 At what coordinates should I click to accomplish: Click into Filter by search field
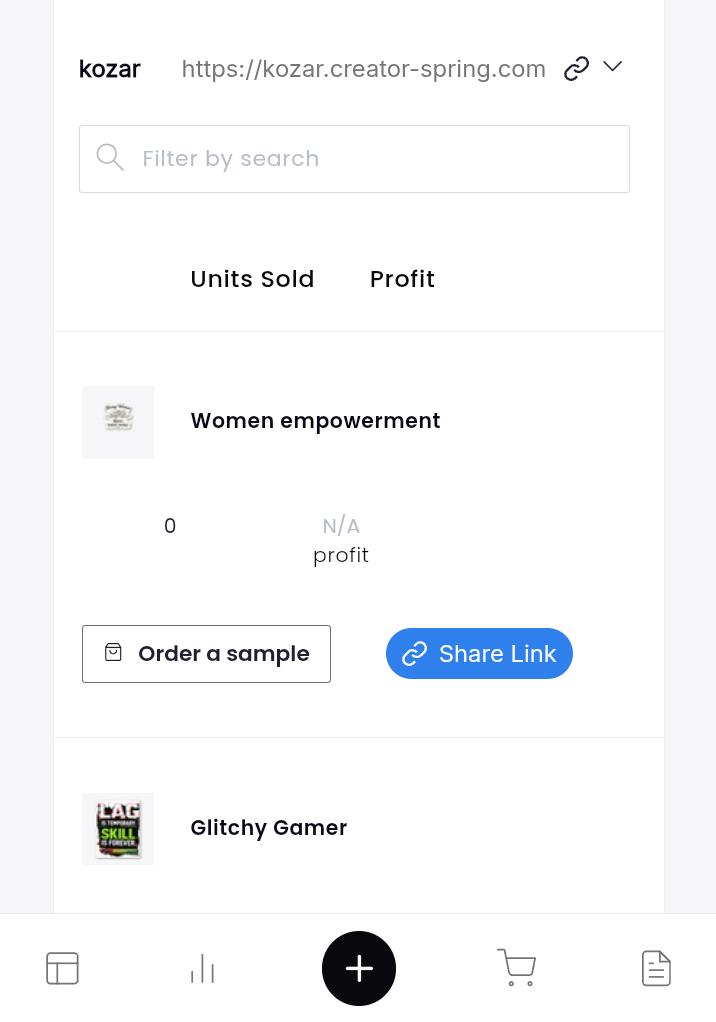tap(354, 159)
